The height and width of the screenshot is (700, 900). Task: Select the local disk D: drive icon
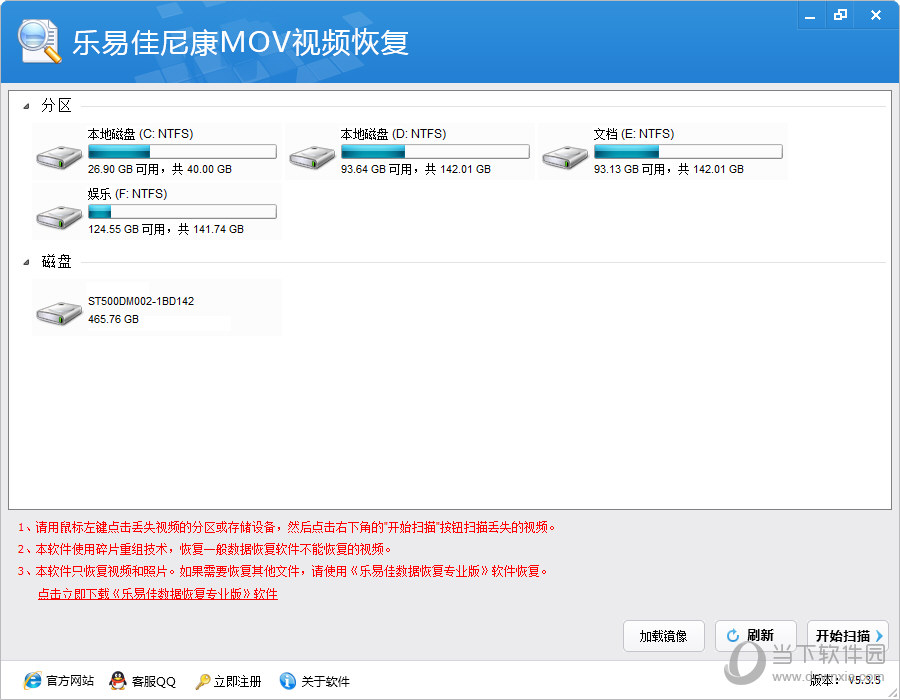point(312,157)
